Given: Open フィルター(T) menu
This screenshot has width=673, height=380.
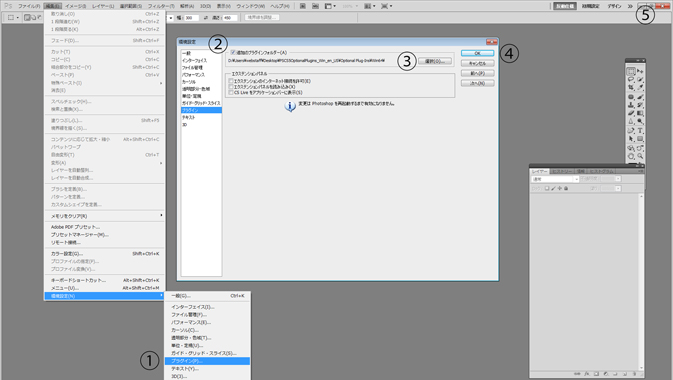Looking at the screenshot, I should pyautogui.click(x=161, y=6).
